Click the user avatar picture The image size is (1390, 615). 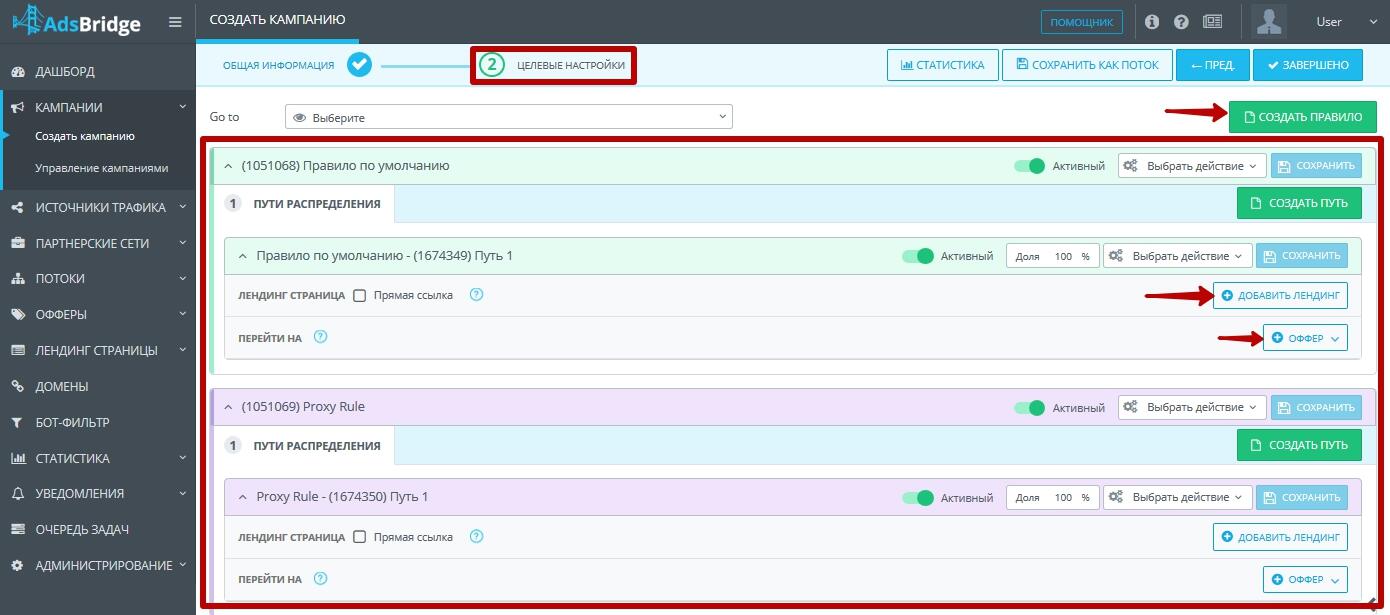pos(1270,21)
